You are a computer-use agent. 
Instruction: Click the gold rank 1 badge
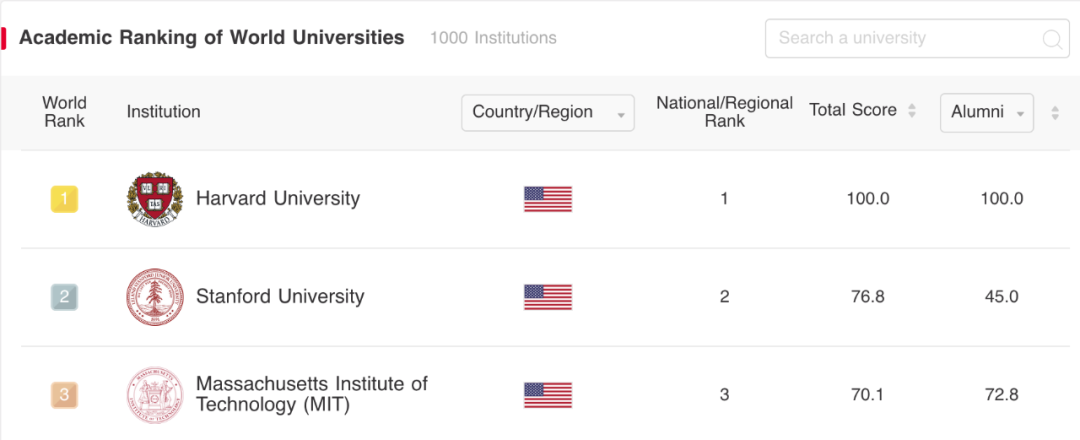tap(64, 199)
